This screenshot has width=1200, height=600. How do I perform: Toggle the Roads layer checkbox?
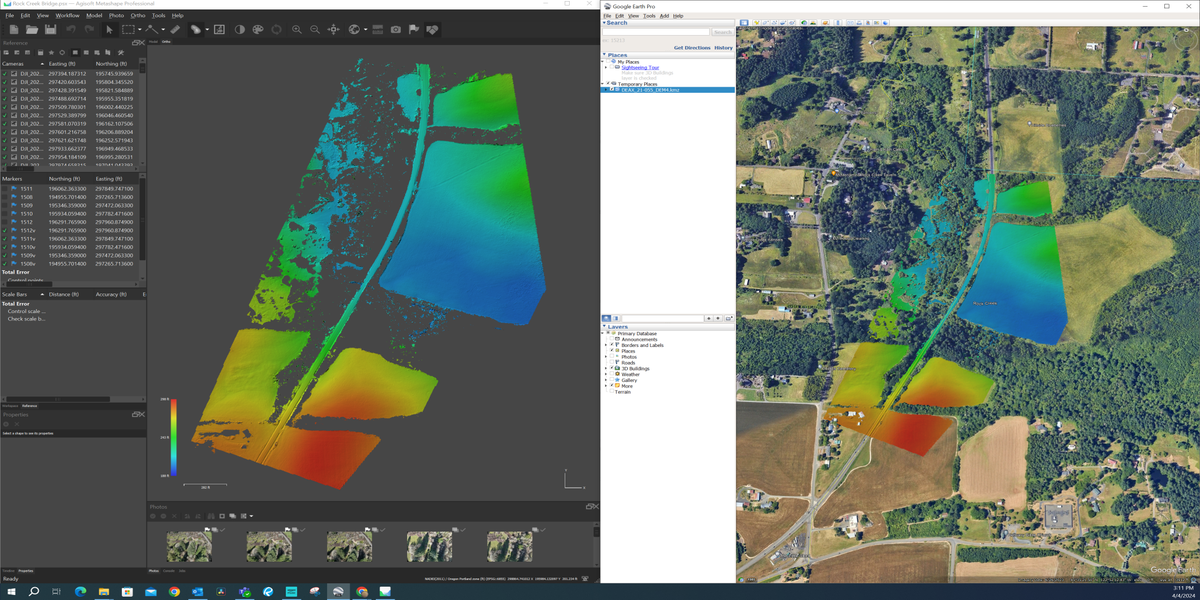[612, 363]
